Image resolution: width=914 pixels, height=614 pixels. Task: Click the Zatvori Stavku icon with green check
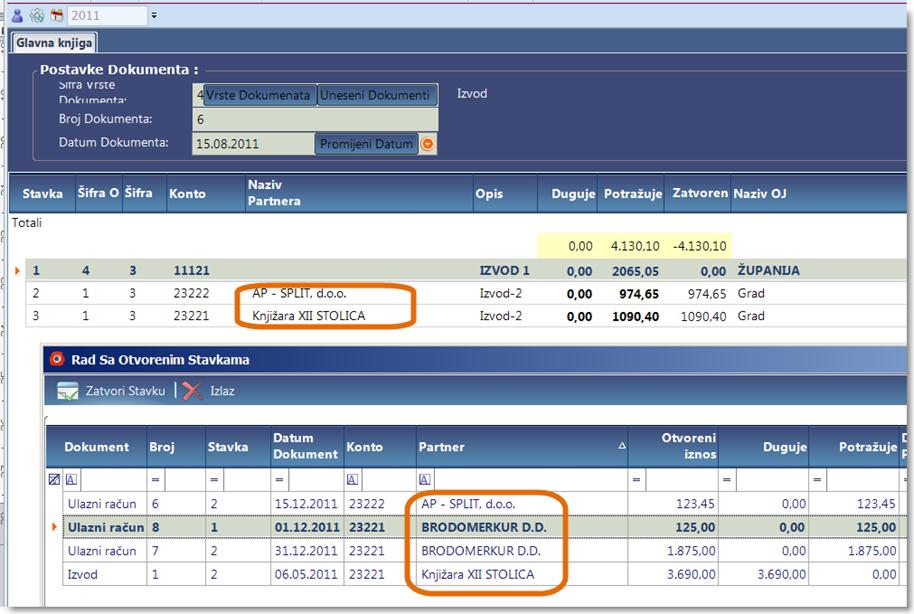point(68,391)
